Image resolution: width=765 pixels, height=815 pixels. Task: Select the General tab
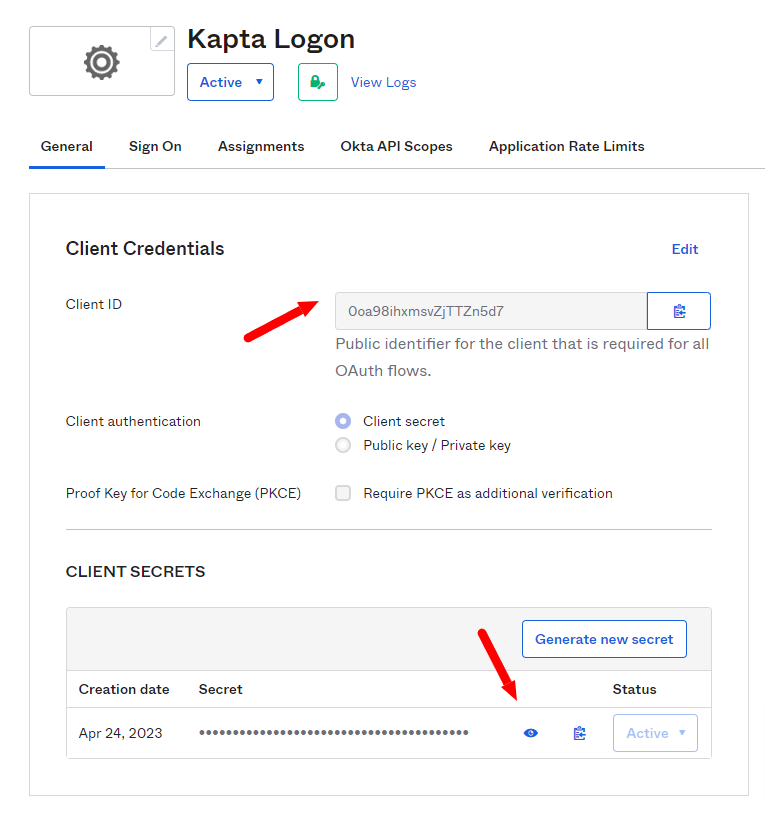coord(67,146)
